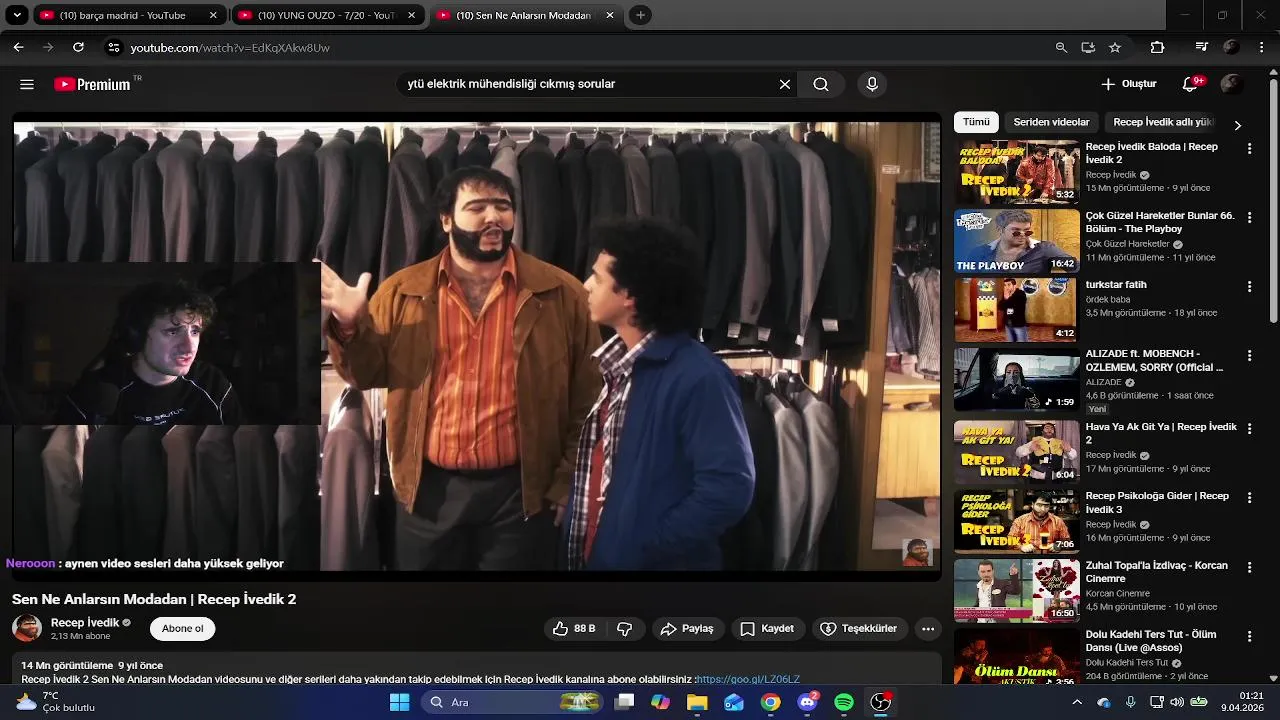Open options for turkstar fatih video
Viewport: 1280px width, 720px height.
coord(1249,286)
